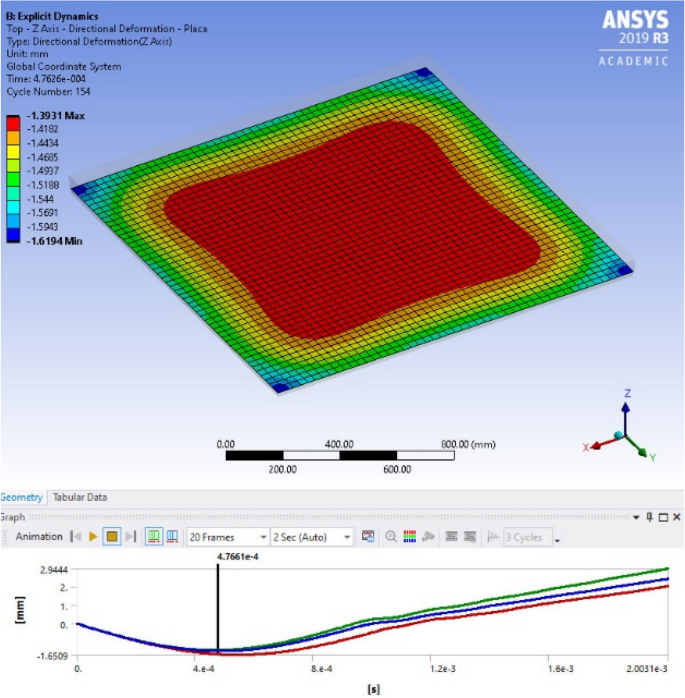Click the multicolor legend grid icon
Viewport: 685px width, 698px height.
409,536
